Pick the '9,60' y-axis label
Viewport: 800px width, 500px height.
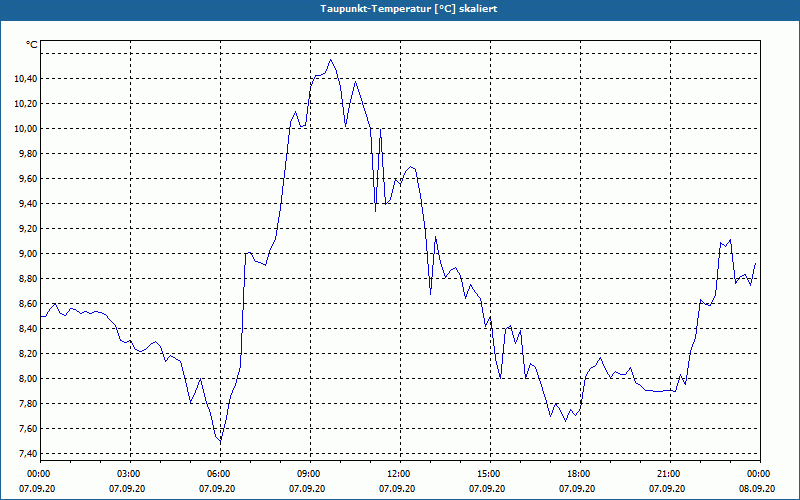tap(27, 179)
